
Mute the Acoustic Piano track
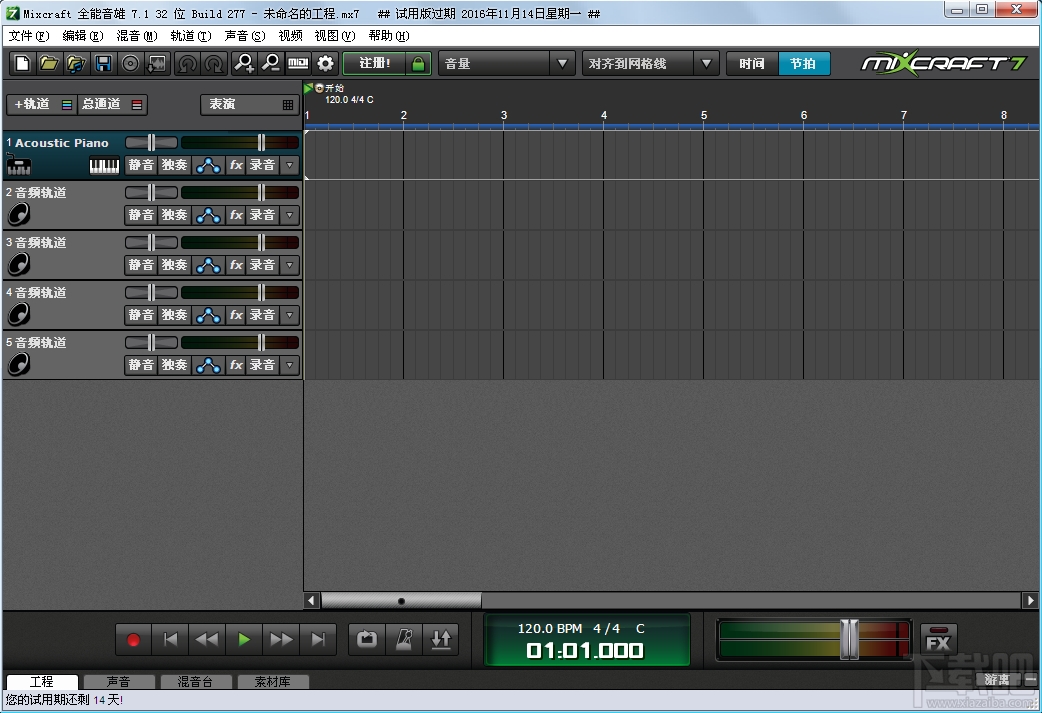click(140, 165)
